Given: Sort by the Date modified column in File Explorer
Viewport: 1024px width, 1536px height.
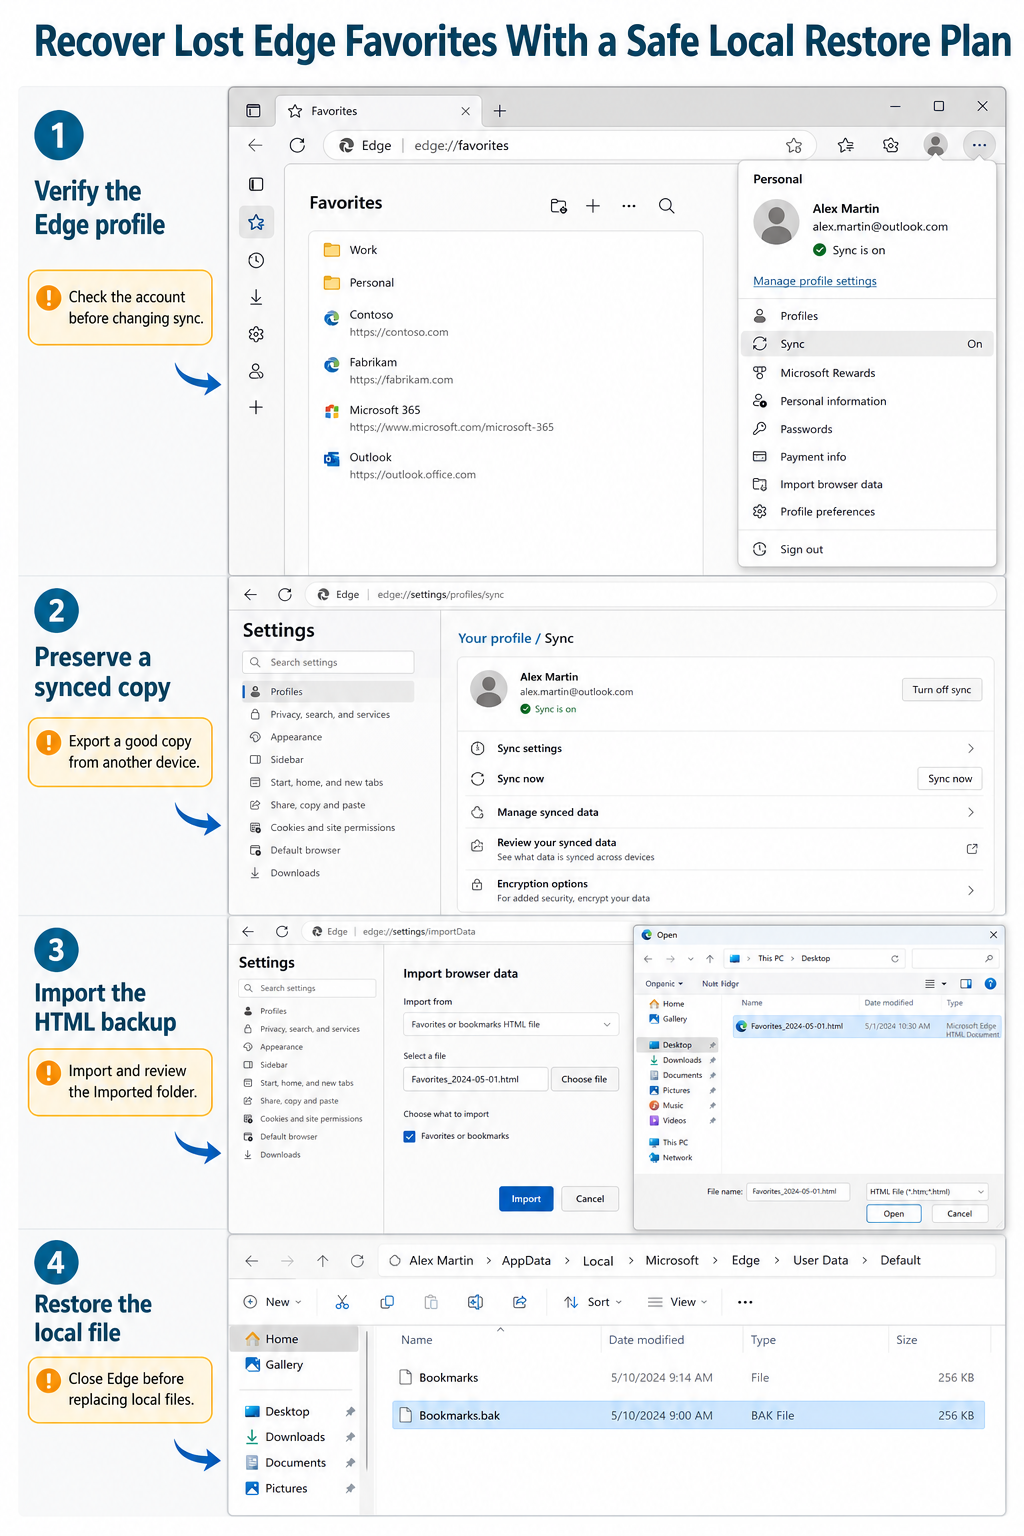Looking at the screenshot, I should [646, 1340].
